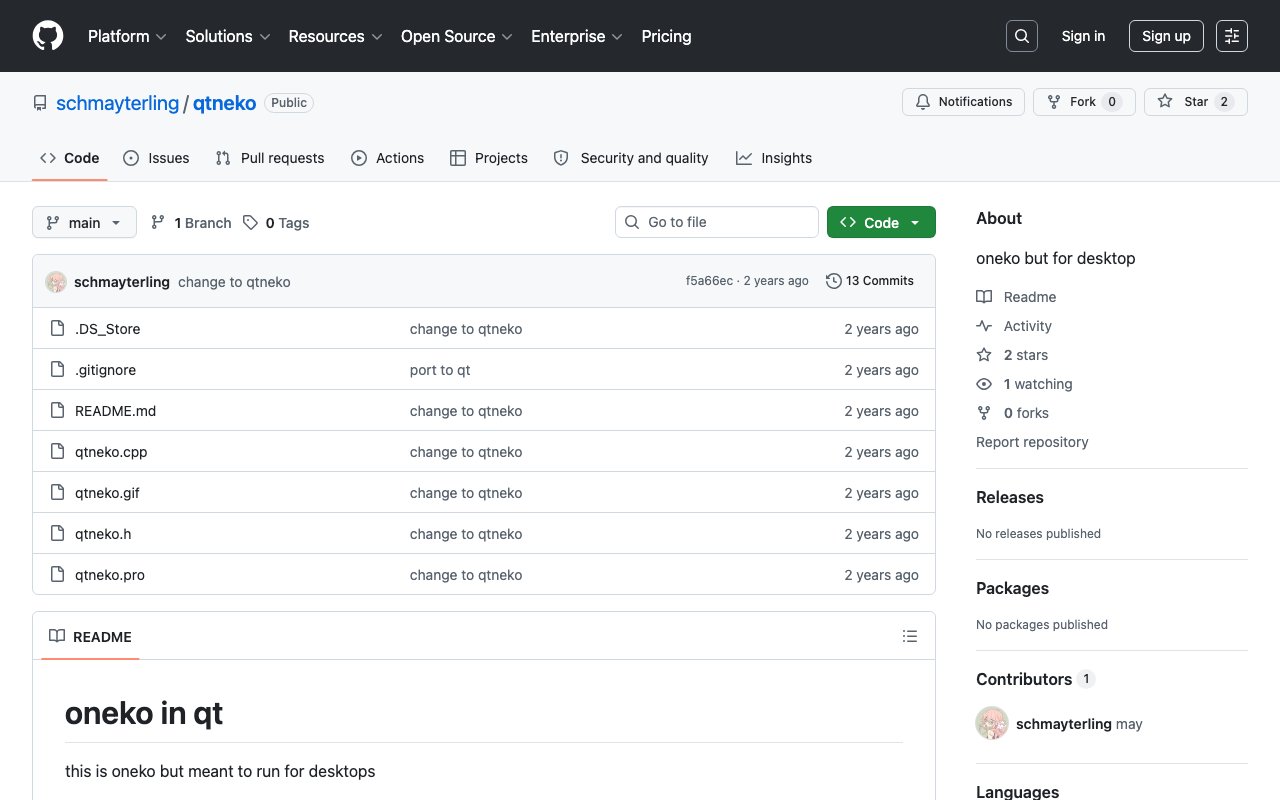View the 13 Commits history

coord(870,281)
